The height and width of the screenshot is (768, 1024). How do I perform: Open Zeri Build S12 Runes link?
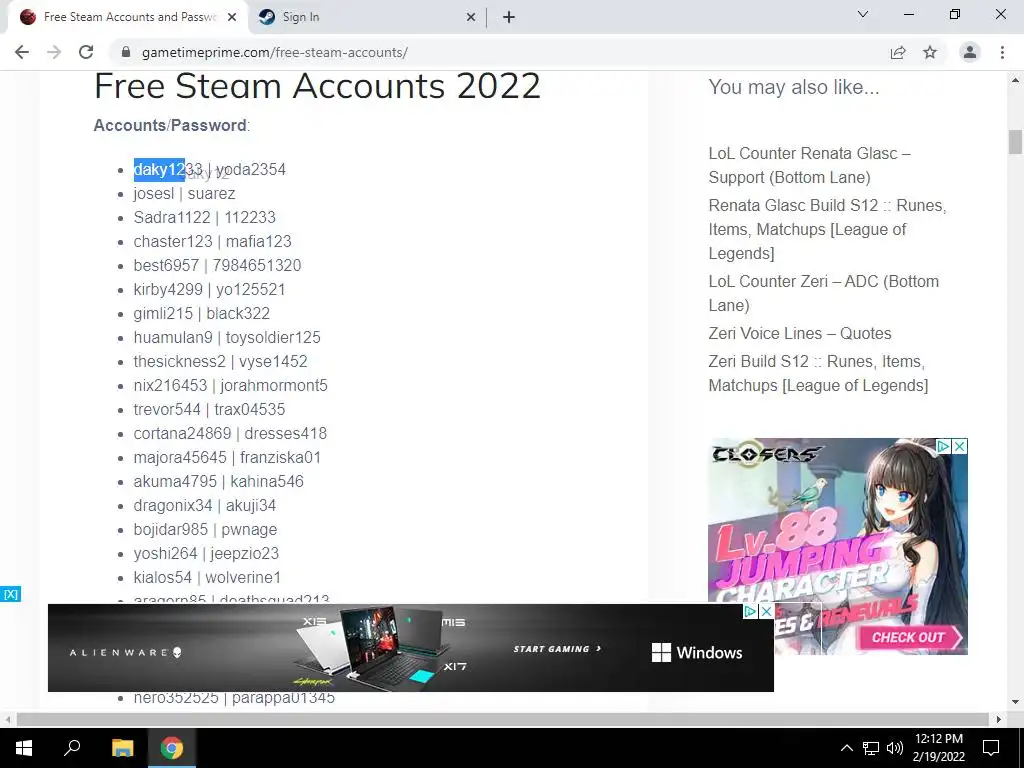[818, 374]
